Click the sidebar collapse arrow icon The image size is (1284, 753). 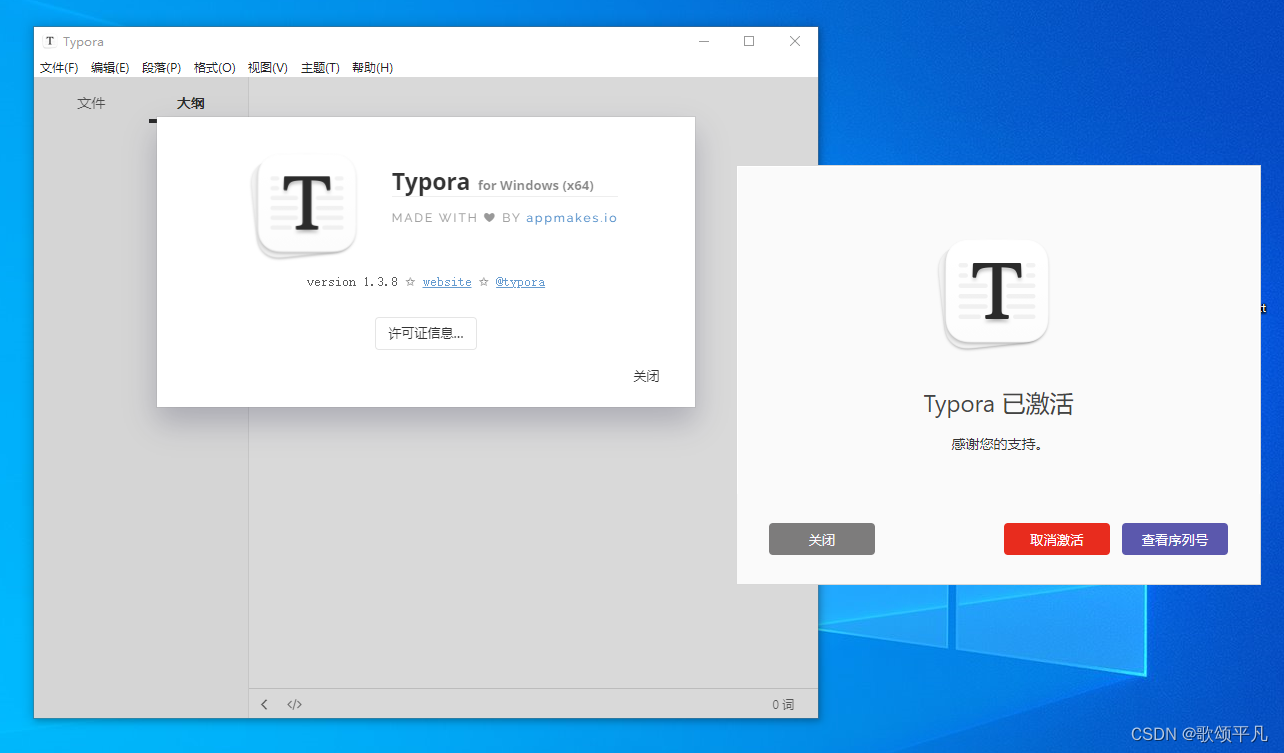coord(264,704)
